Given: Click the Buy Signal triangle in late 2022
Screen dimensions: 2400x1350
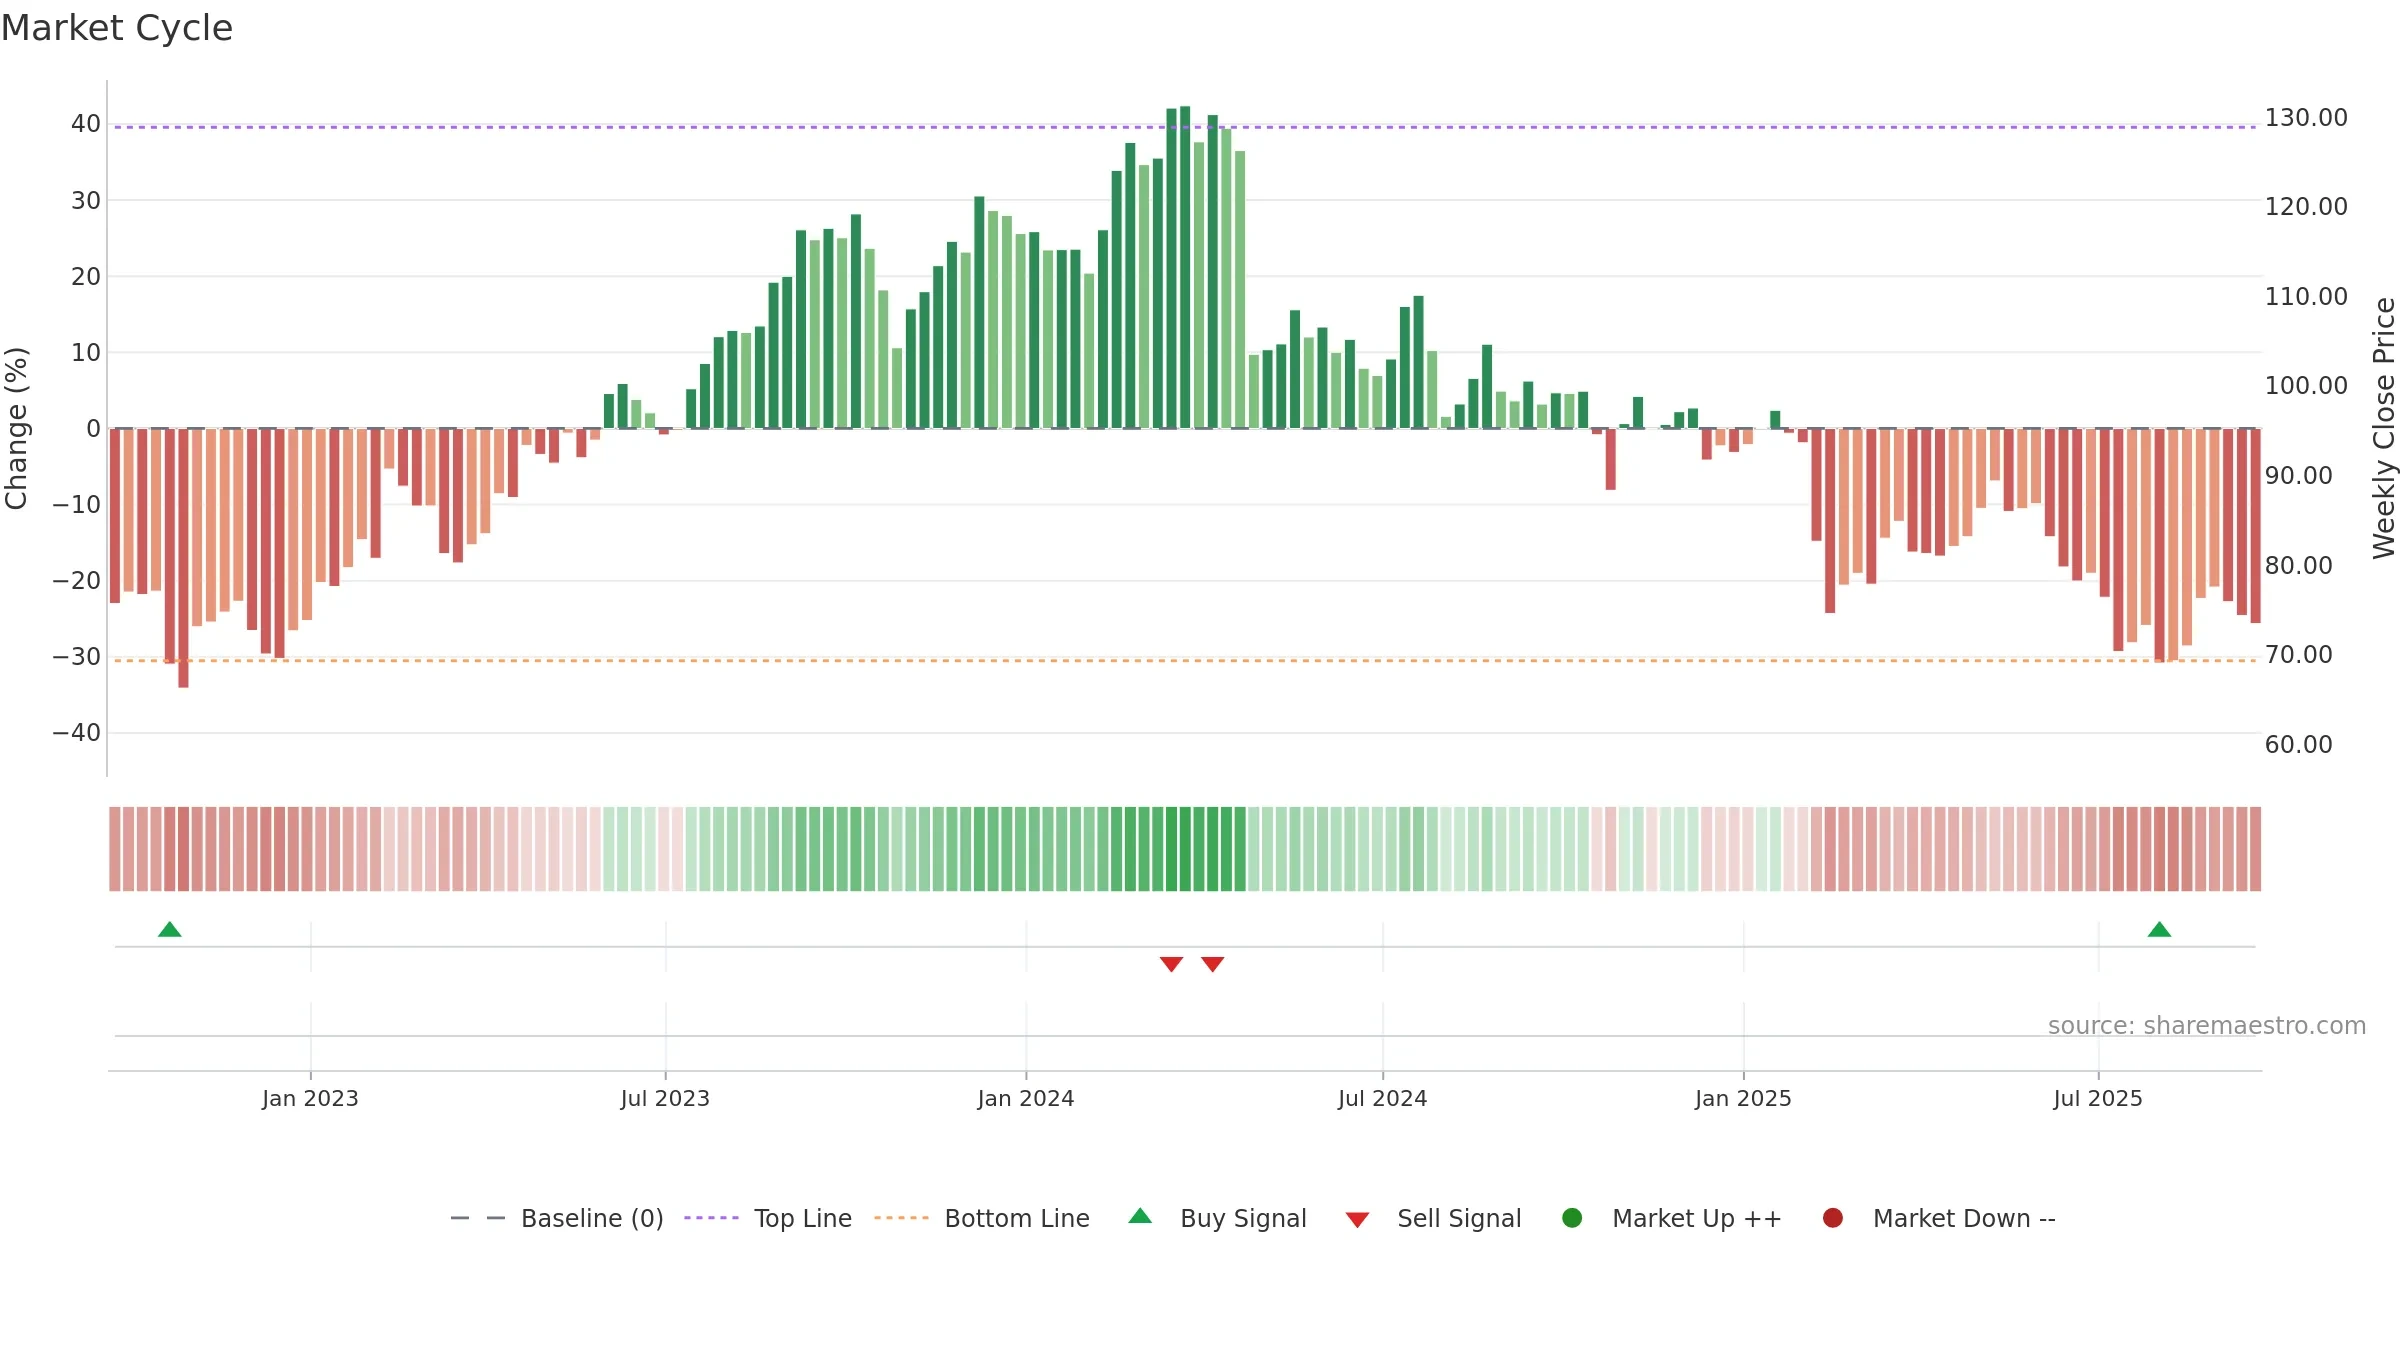Looking at the screenshot, I should pyautogui.click(x=170, y=929).
